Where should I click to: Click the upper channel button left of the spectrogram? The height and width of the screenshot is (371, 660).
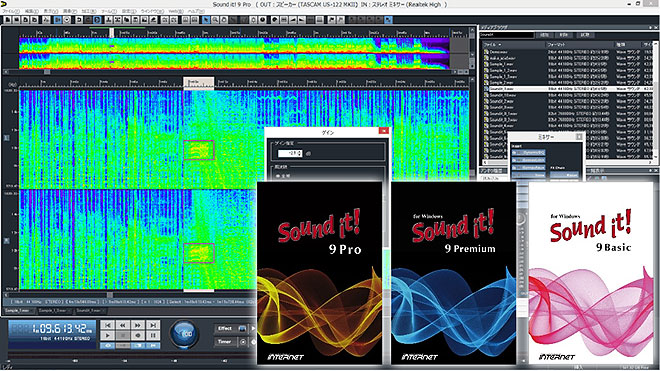tap(6, 138)
